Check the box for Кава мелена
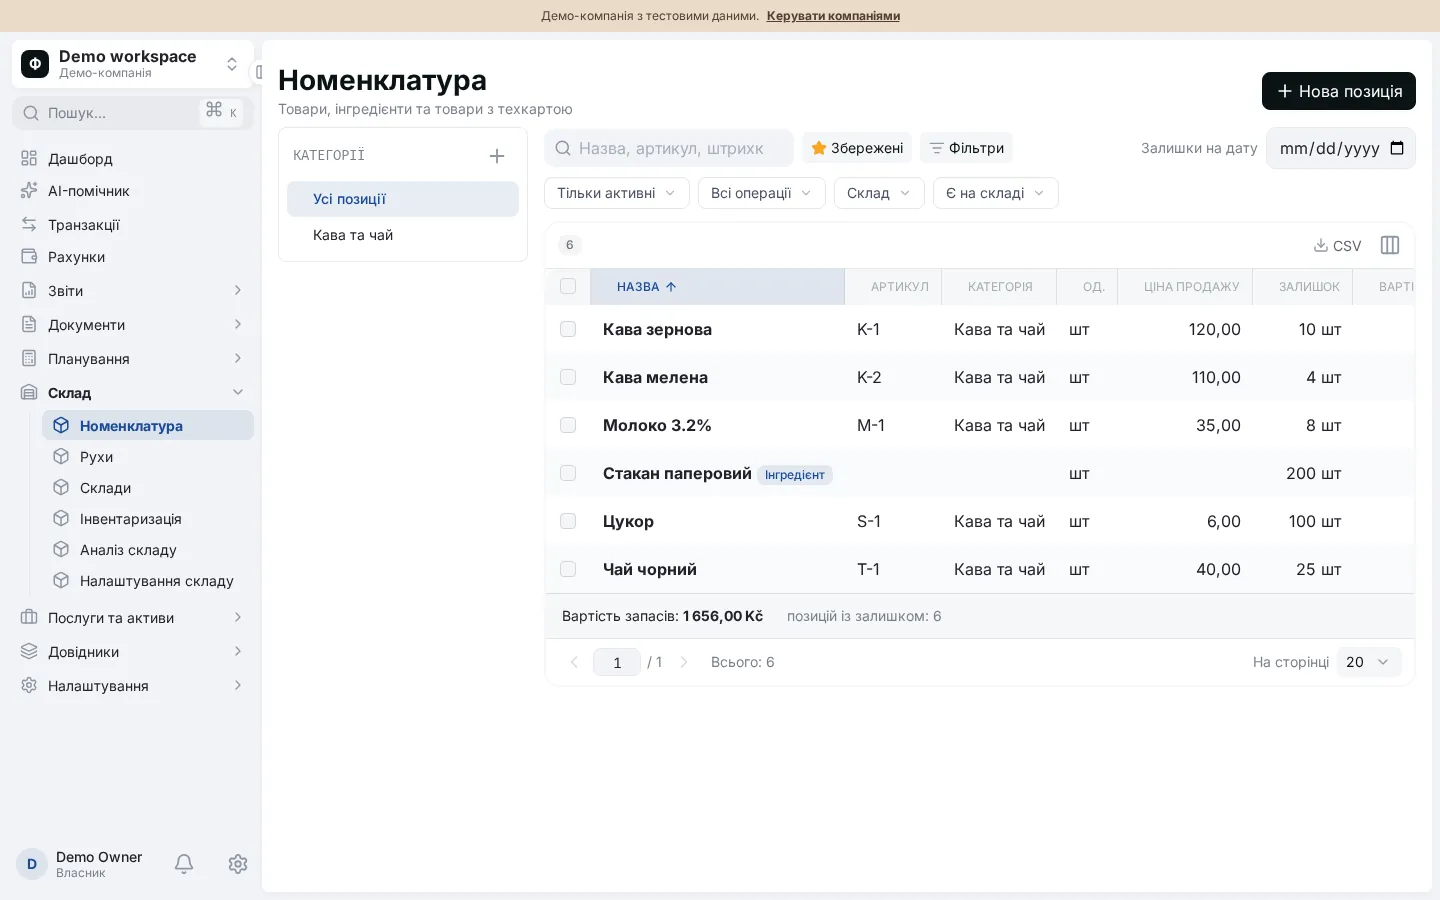This screenshot has height=900, width=1440. [x=568, y=377]
